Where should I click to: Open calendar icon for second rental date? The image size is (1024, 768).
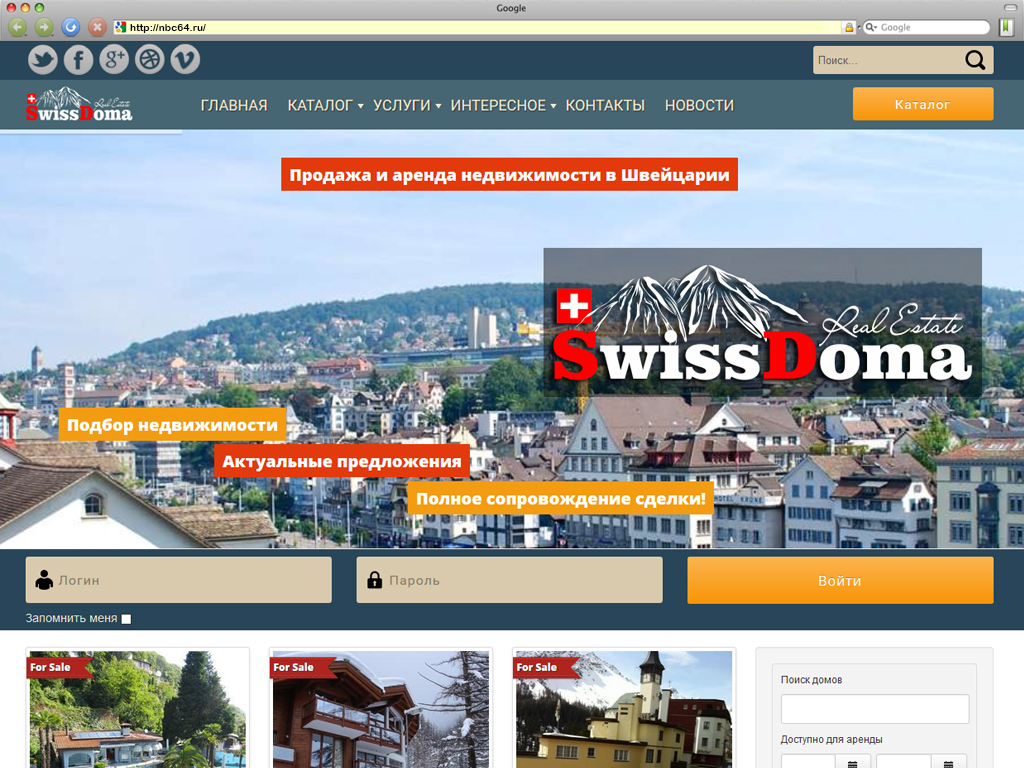pyautogui.click(x=948, y=763)
